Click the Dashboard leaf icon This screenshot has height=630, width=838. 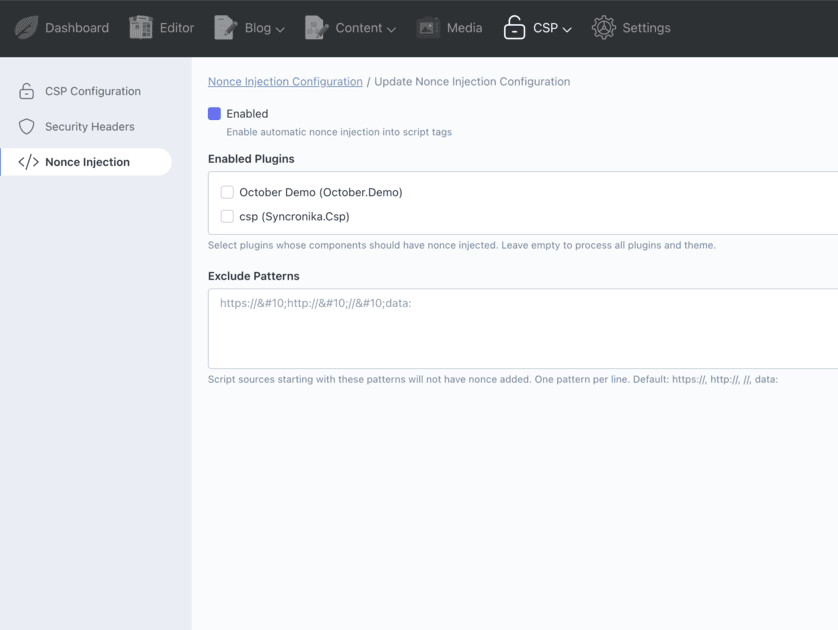click(26, 28)
